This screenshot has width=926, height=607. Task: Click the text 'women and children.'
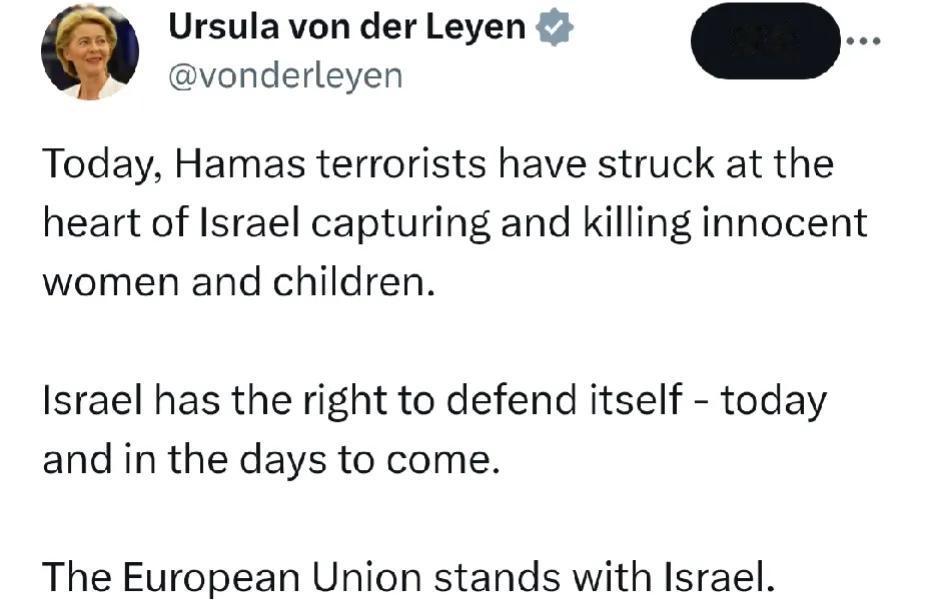click(239, 282)
